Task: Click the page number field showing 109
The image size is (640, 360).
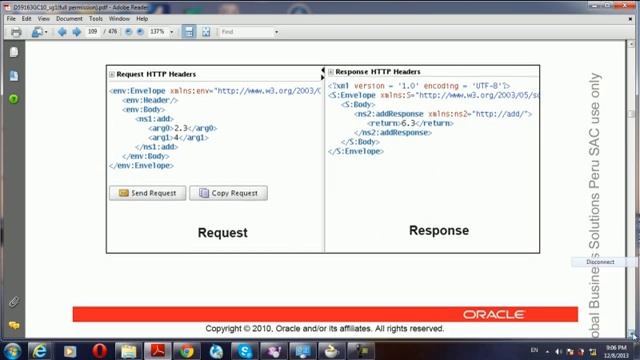Action: click(x=93, y=31)
